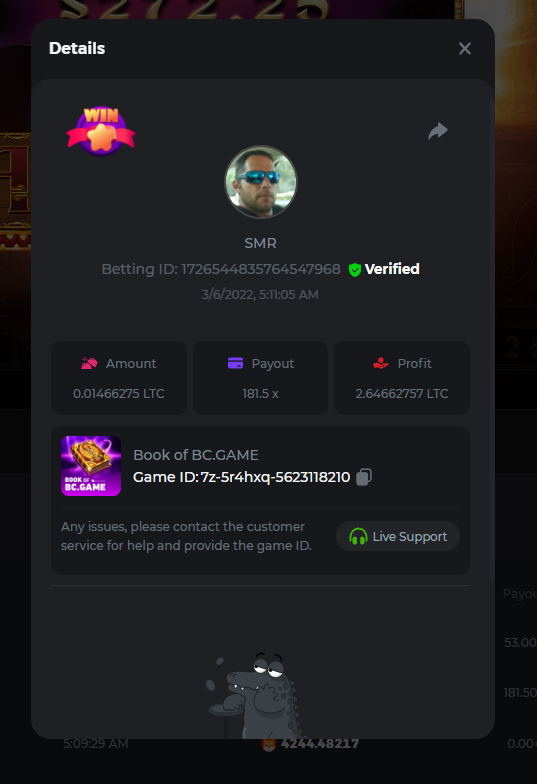Screen dimensions: 537x784
Task: Click the green Verified shield icon
Action: [355, 270]
